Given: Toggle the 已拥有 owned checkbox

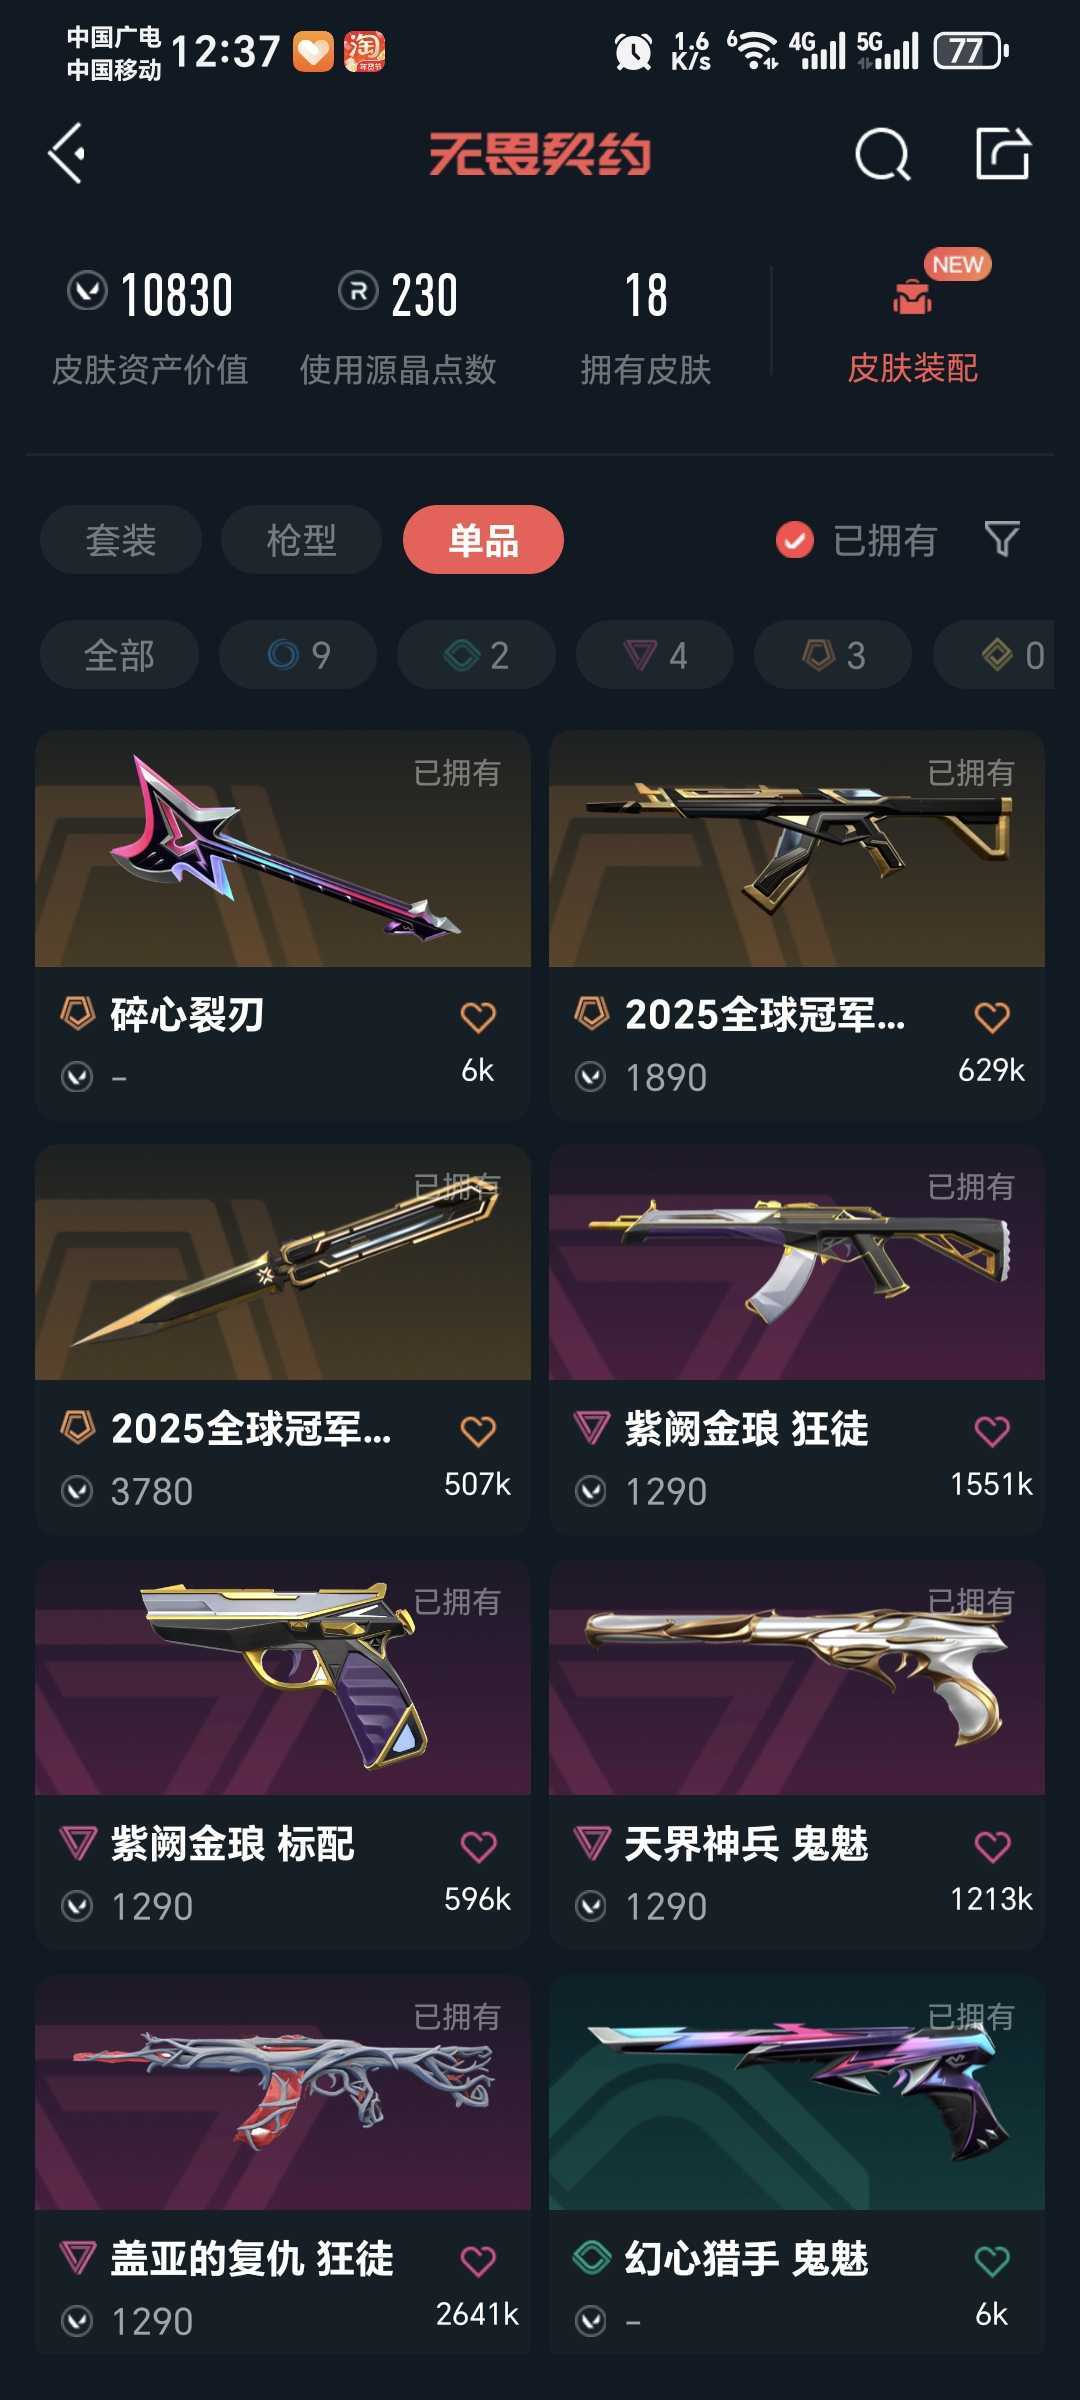Looking at the screenshot, I should click(795, 540).
